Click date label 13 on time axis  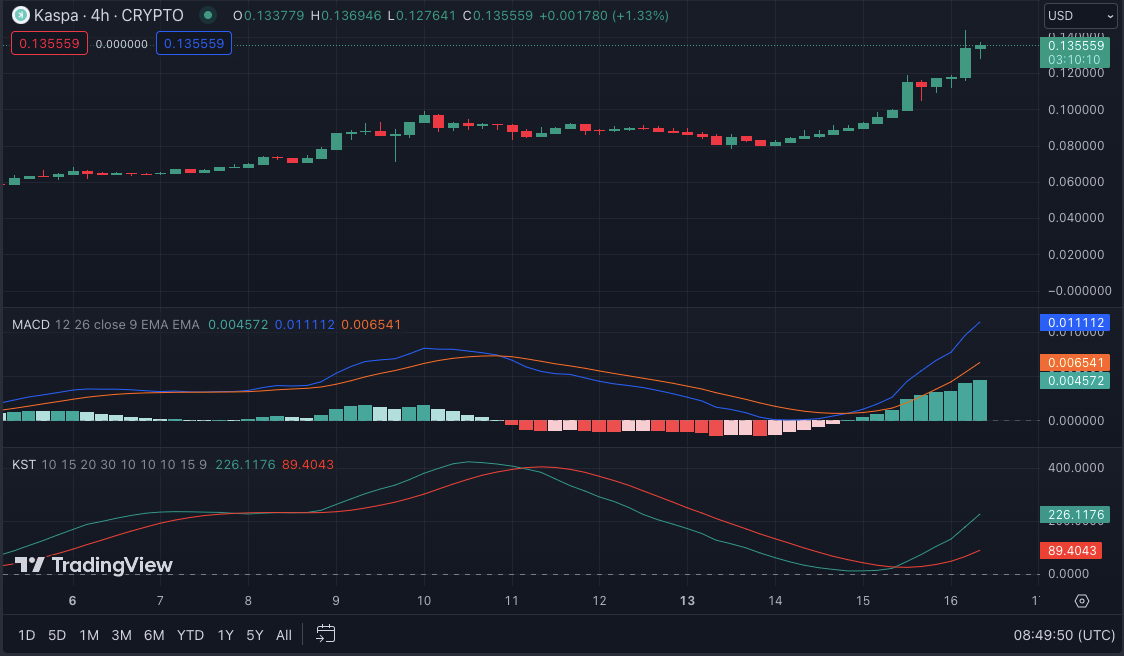pos(687,601)
